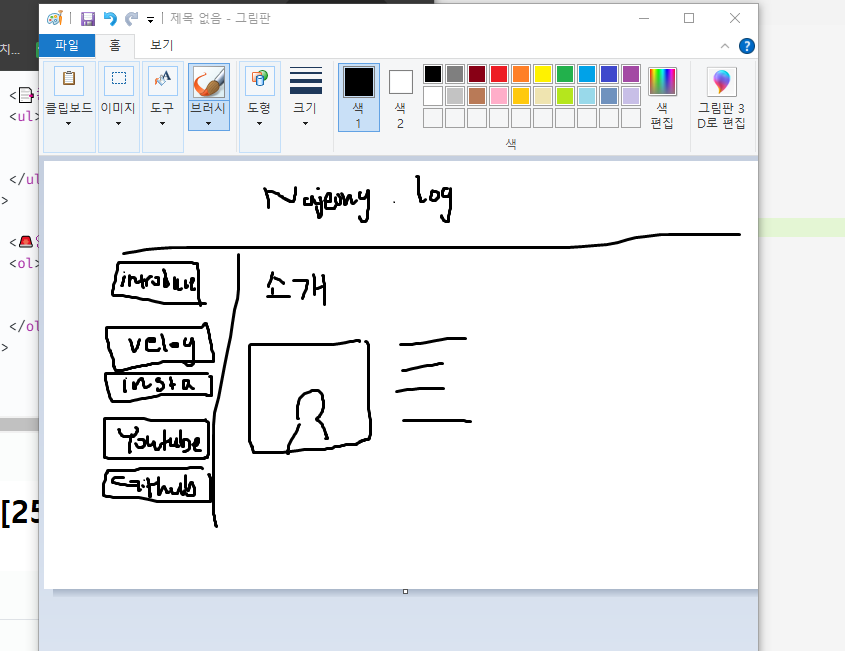The width and height of the screenshot is (845, 651).
Task: Expand the 도구 dropdown arrow
Action: tap(162, 124)
